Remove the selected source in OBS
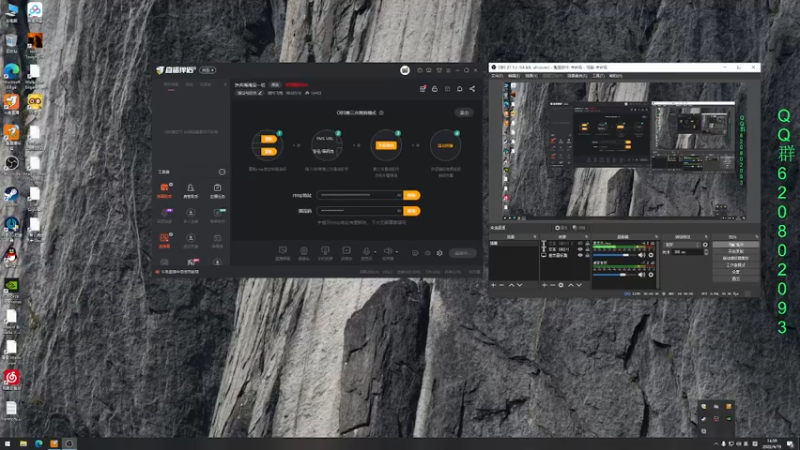800x450 pixels. pyautogui.click(x=553, y=285)
